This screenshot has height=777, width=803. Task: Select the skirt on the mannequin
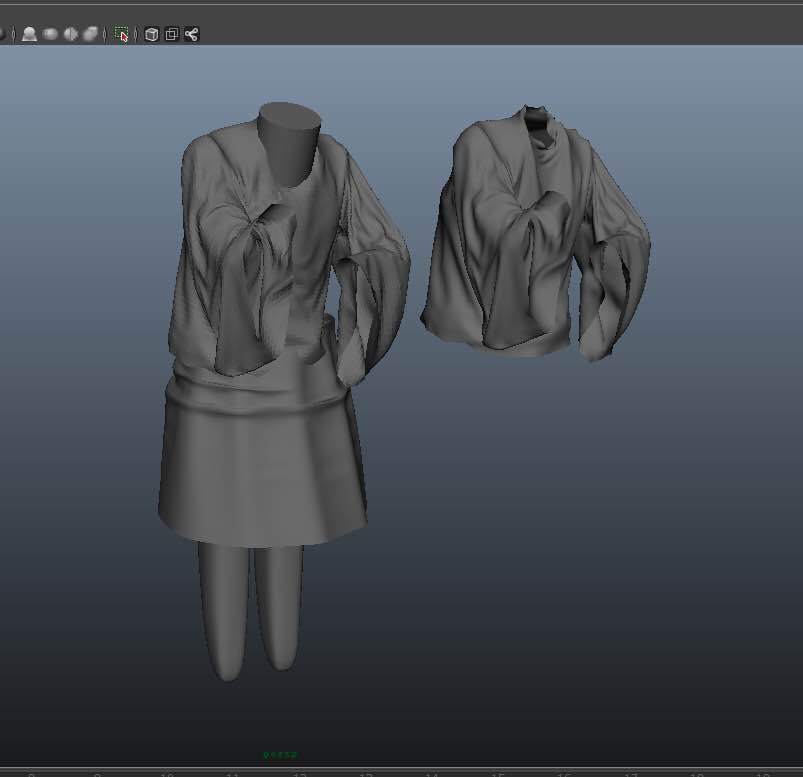click(x=261, y=461)
